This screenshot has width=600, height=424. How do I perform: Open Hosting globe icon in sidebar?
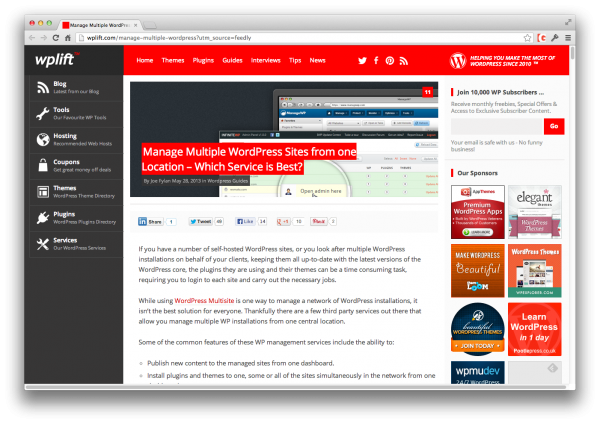pyautogui.click(x=43, y=139)
